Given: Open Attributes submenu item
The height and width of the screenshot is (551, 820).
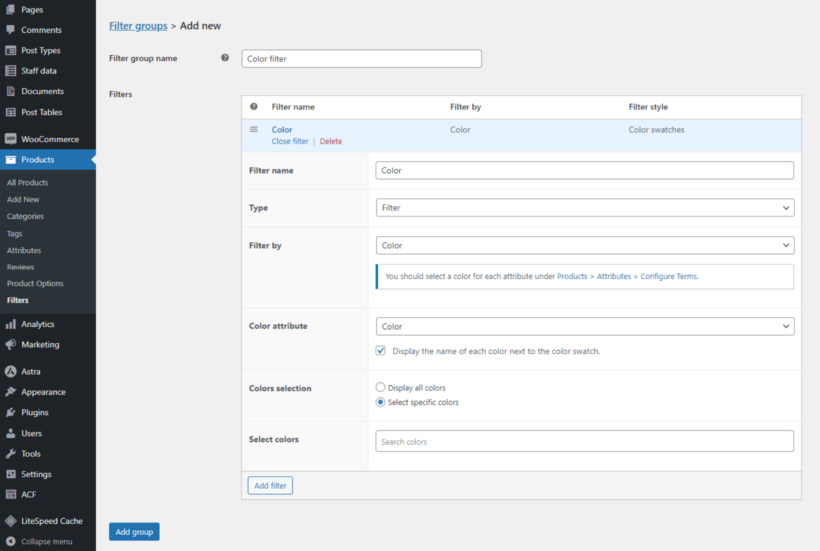Looking at the screenshot, I should coord(24,250).
